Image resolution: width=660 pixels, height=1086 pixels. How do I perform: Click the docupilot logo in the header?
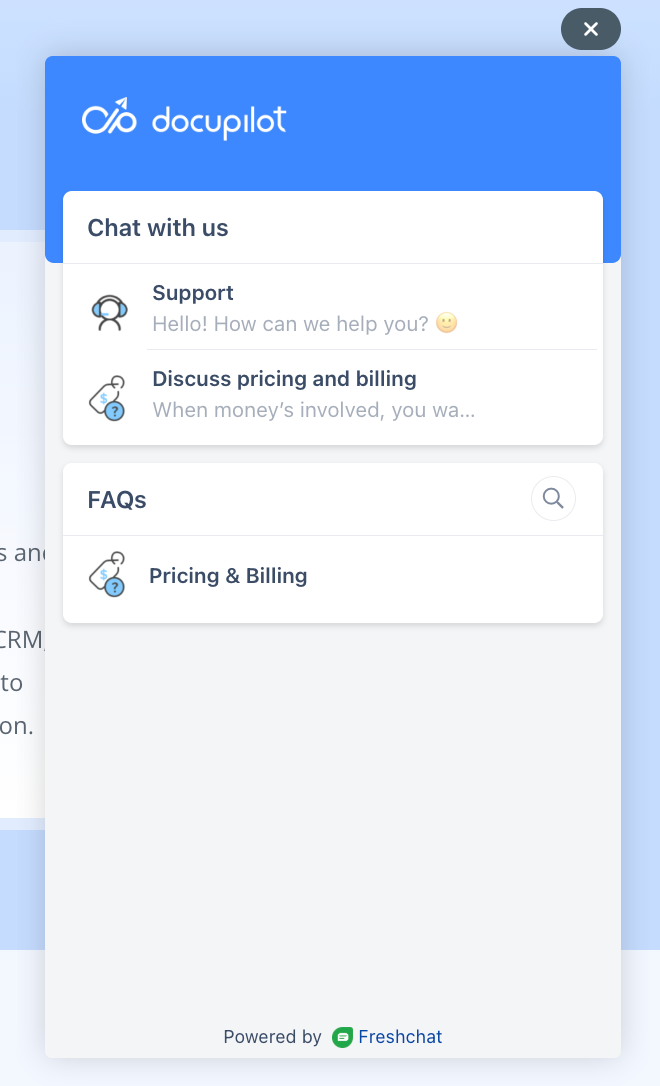[184, 120]
